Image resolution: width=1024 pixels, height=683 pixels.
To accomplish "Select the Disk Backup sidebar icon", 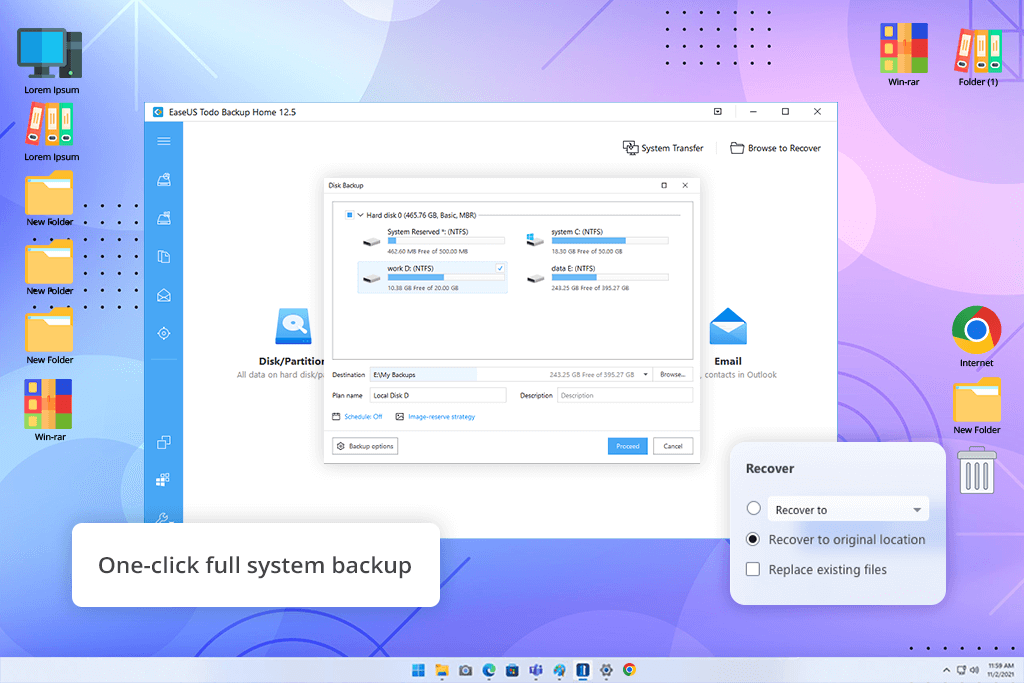I will [164, 180].
